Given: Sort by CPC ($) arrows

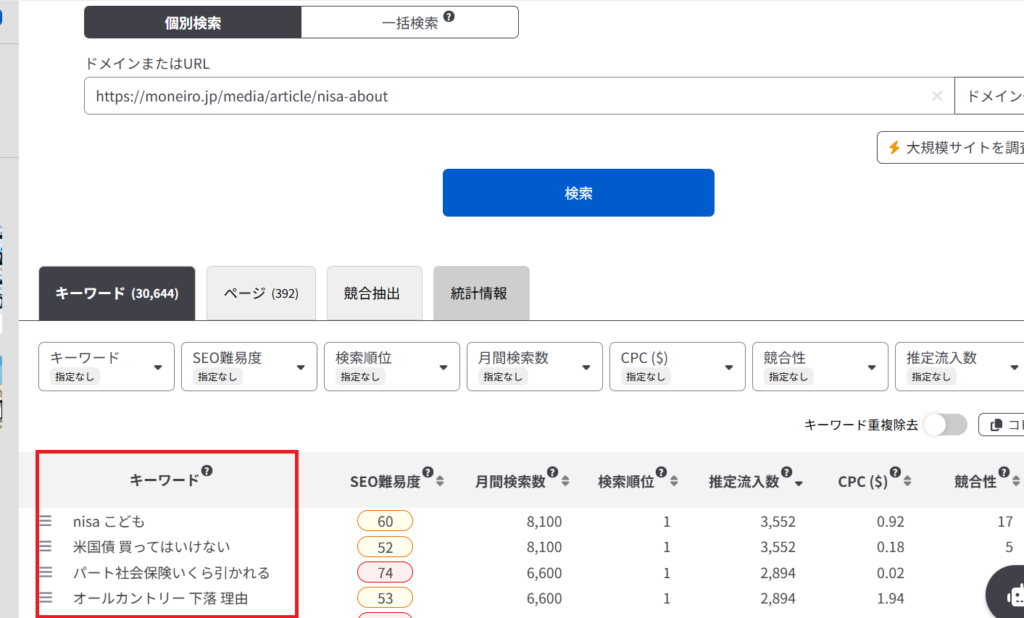Looking at the screenshot, I should coord(908,481).
